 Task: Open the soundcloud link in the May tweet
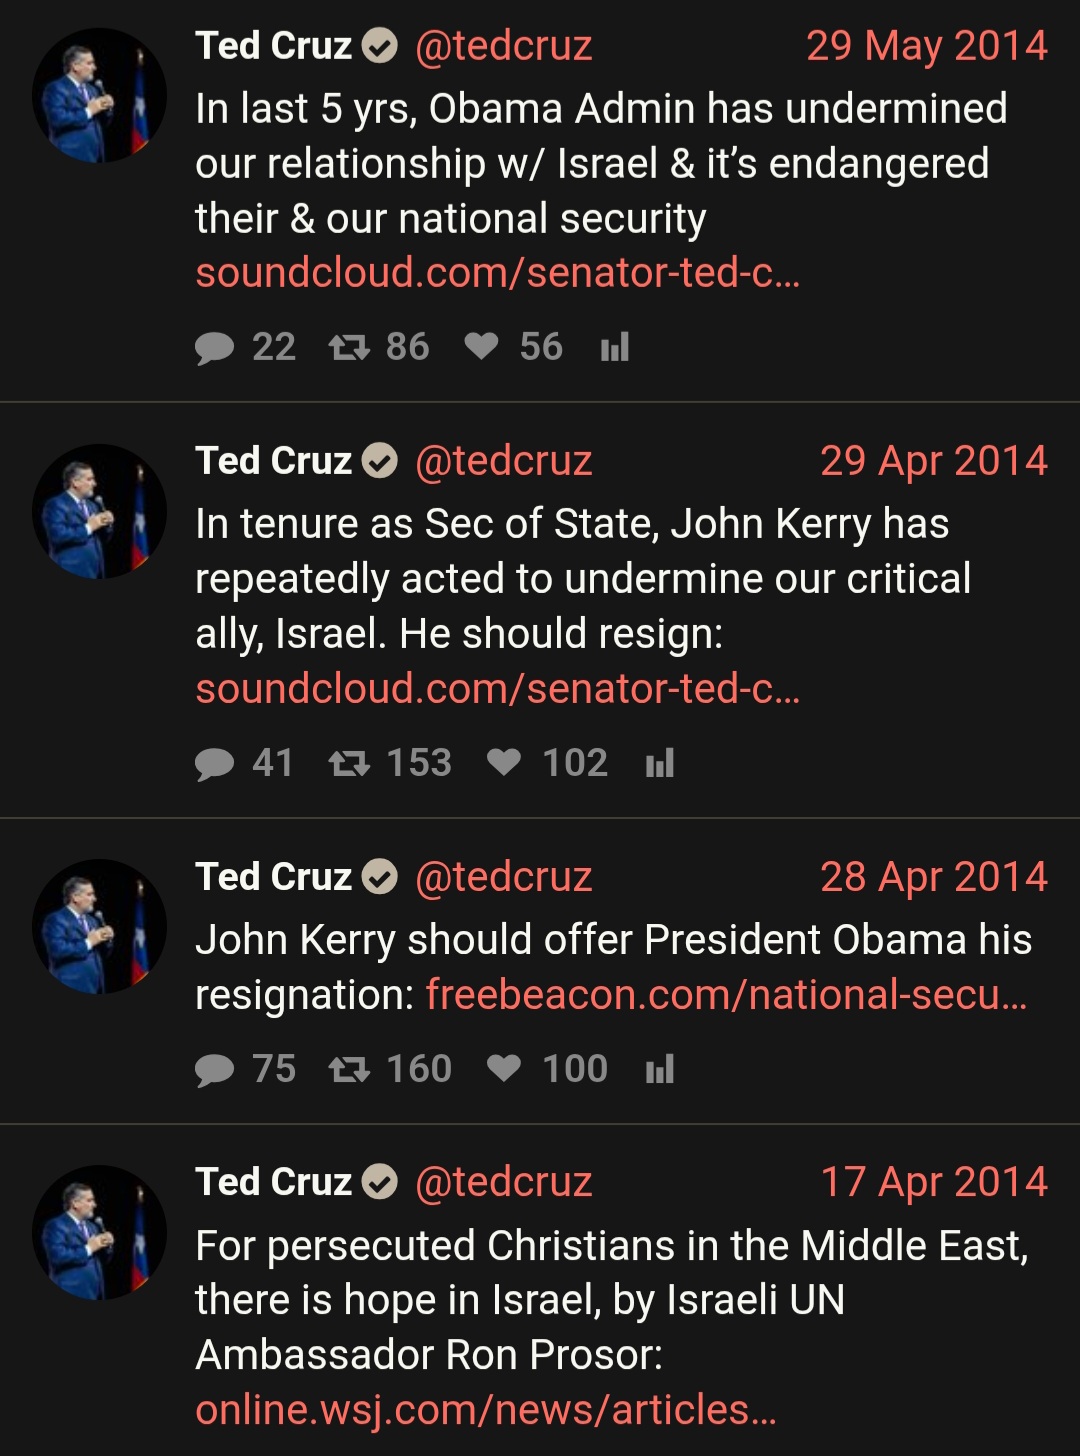498,273
